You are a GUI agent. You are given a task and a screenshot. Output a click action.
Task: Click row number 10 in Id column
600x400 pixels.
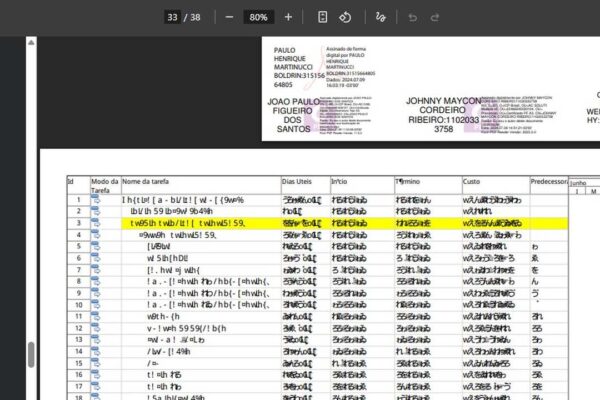pyautogui.click(x=79, y=305)
